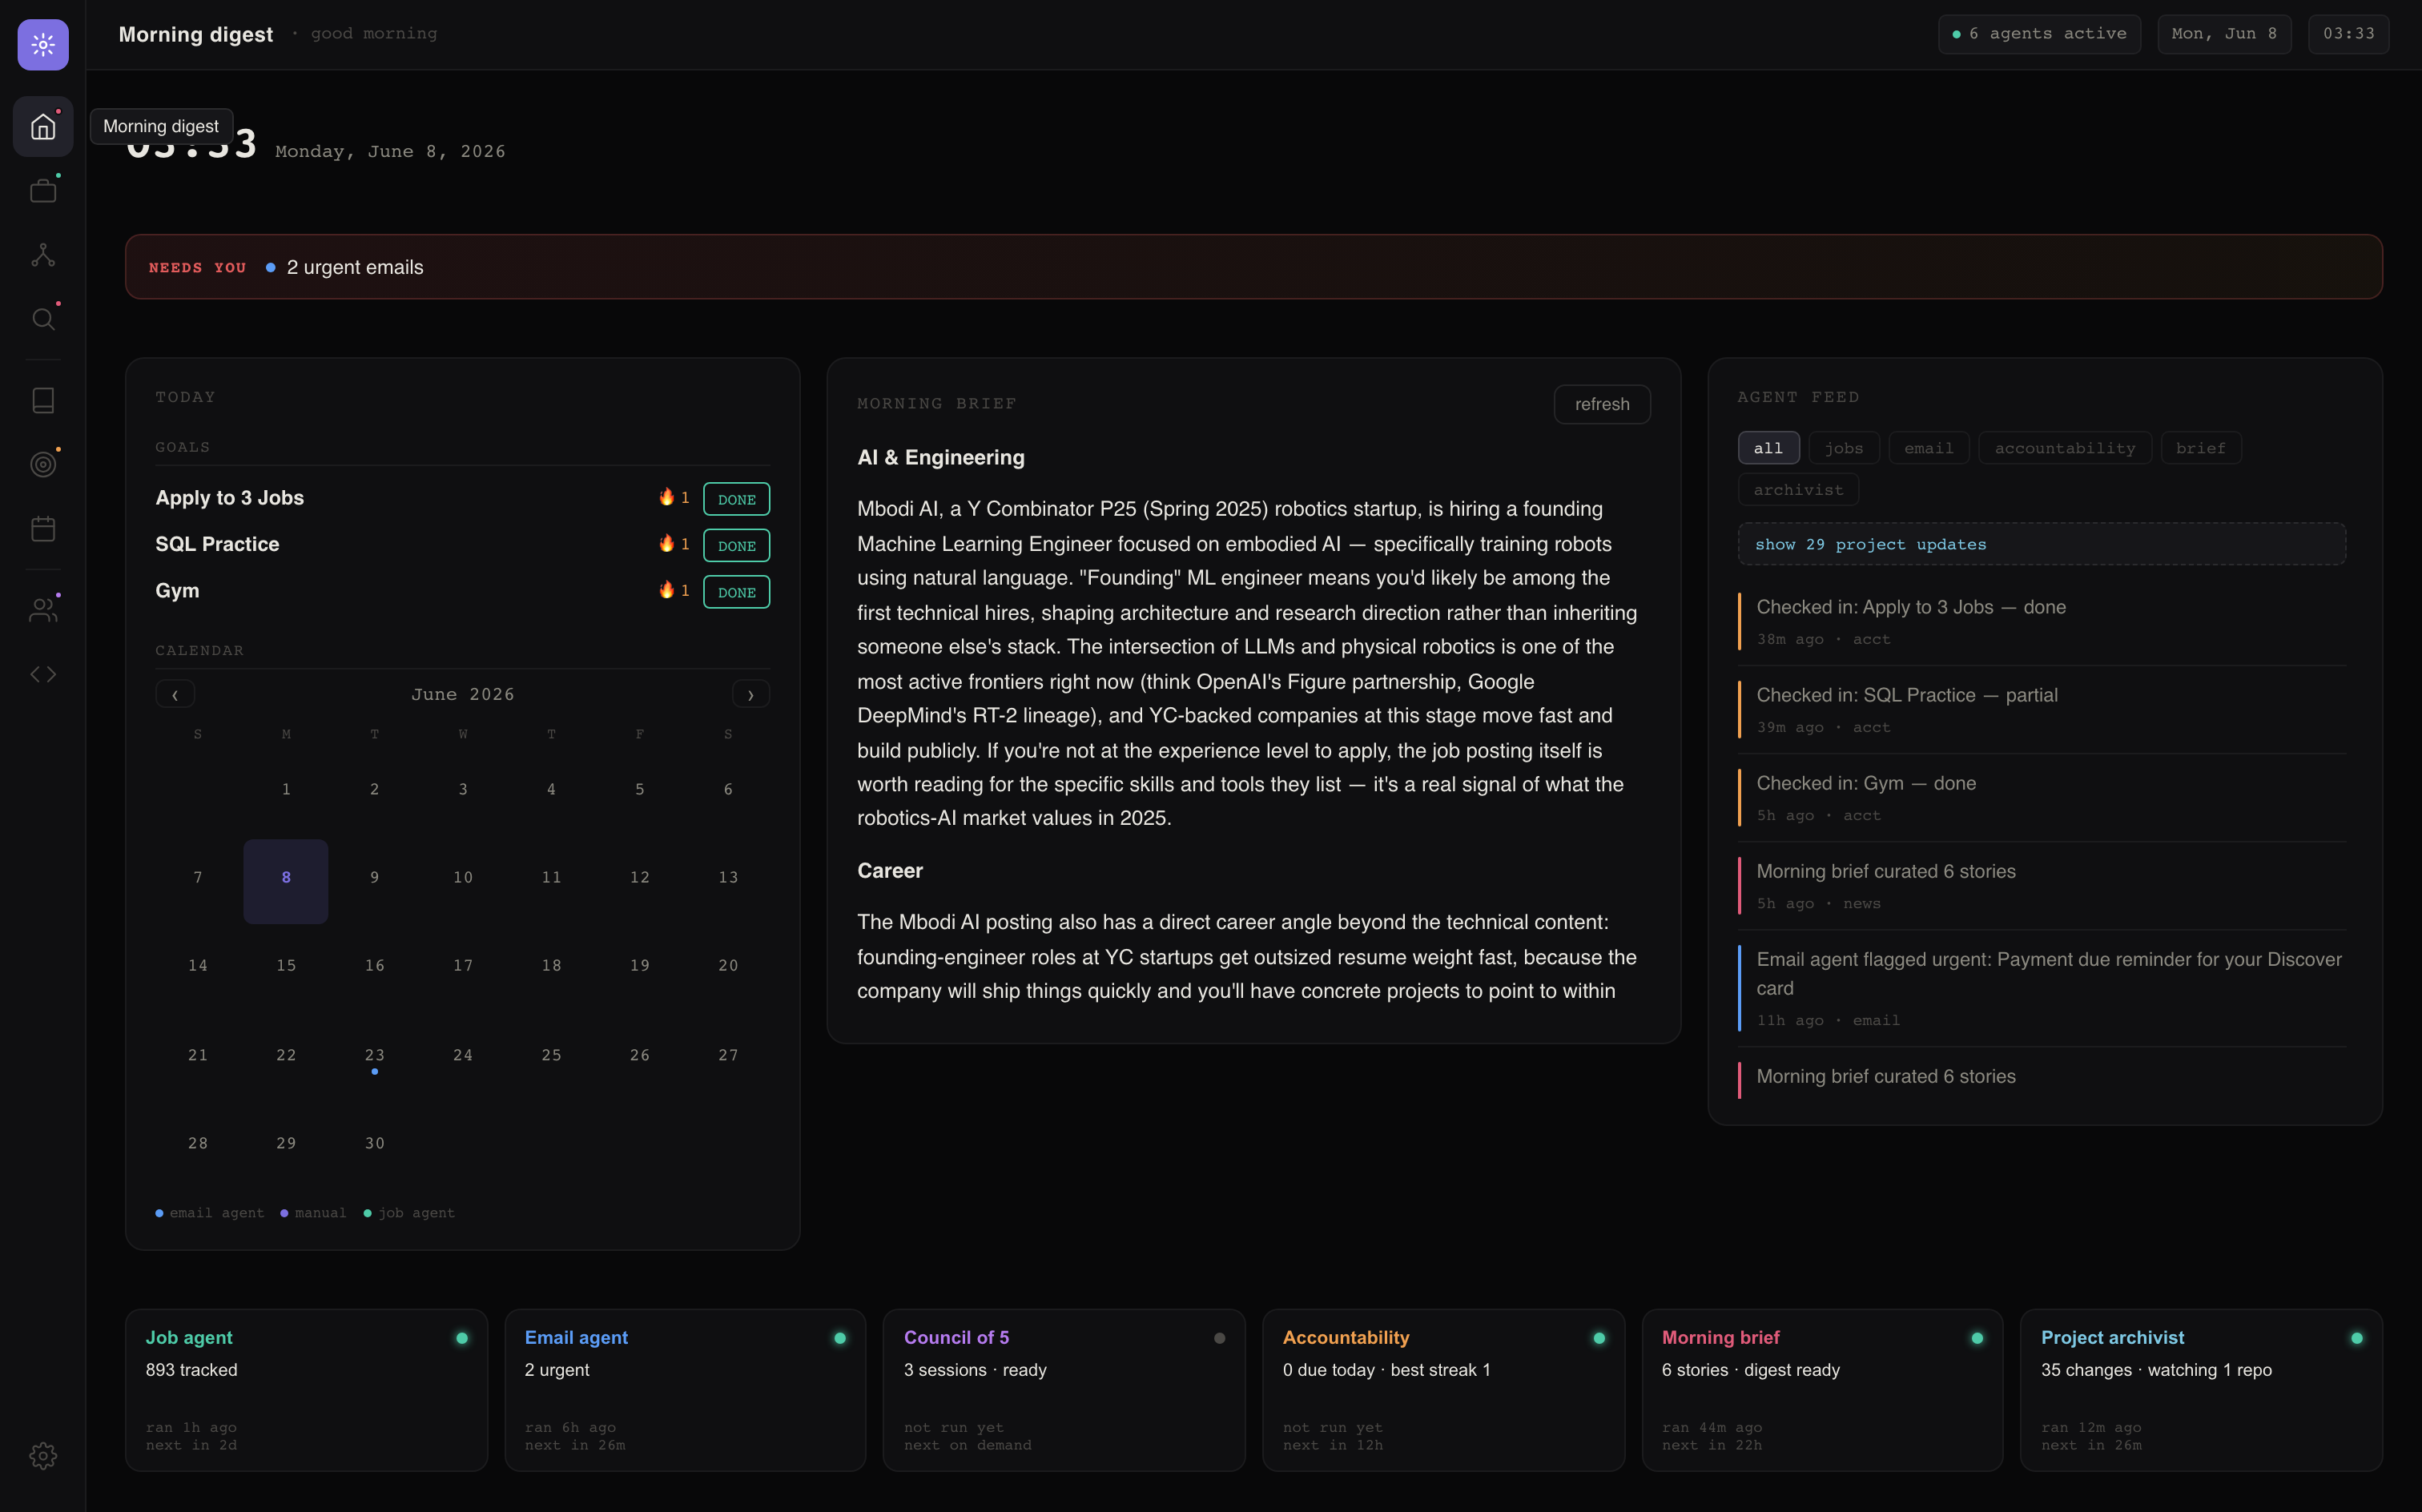Expand the 29 project updates row

click(2041, 544)
